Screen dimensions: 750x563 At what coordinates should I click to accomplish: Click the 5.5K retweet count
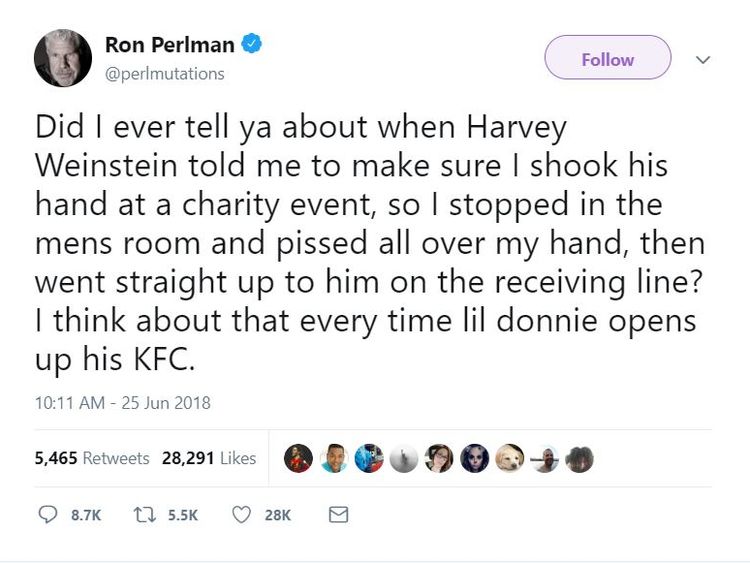point(183,515)
